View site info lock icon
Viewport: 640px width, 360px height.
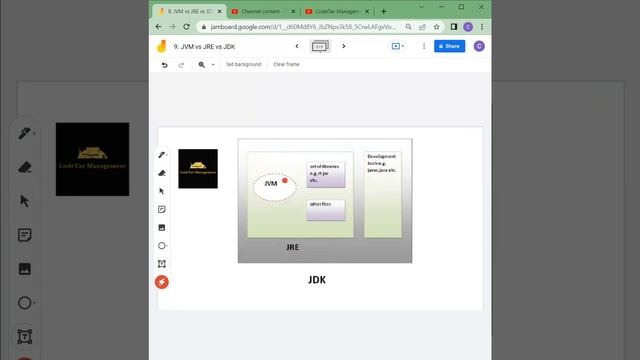click(204, 27)
